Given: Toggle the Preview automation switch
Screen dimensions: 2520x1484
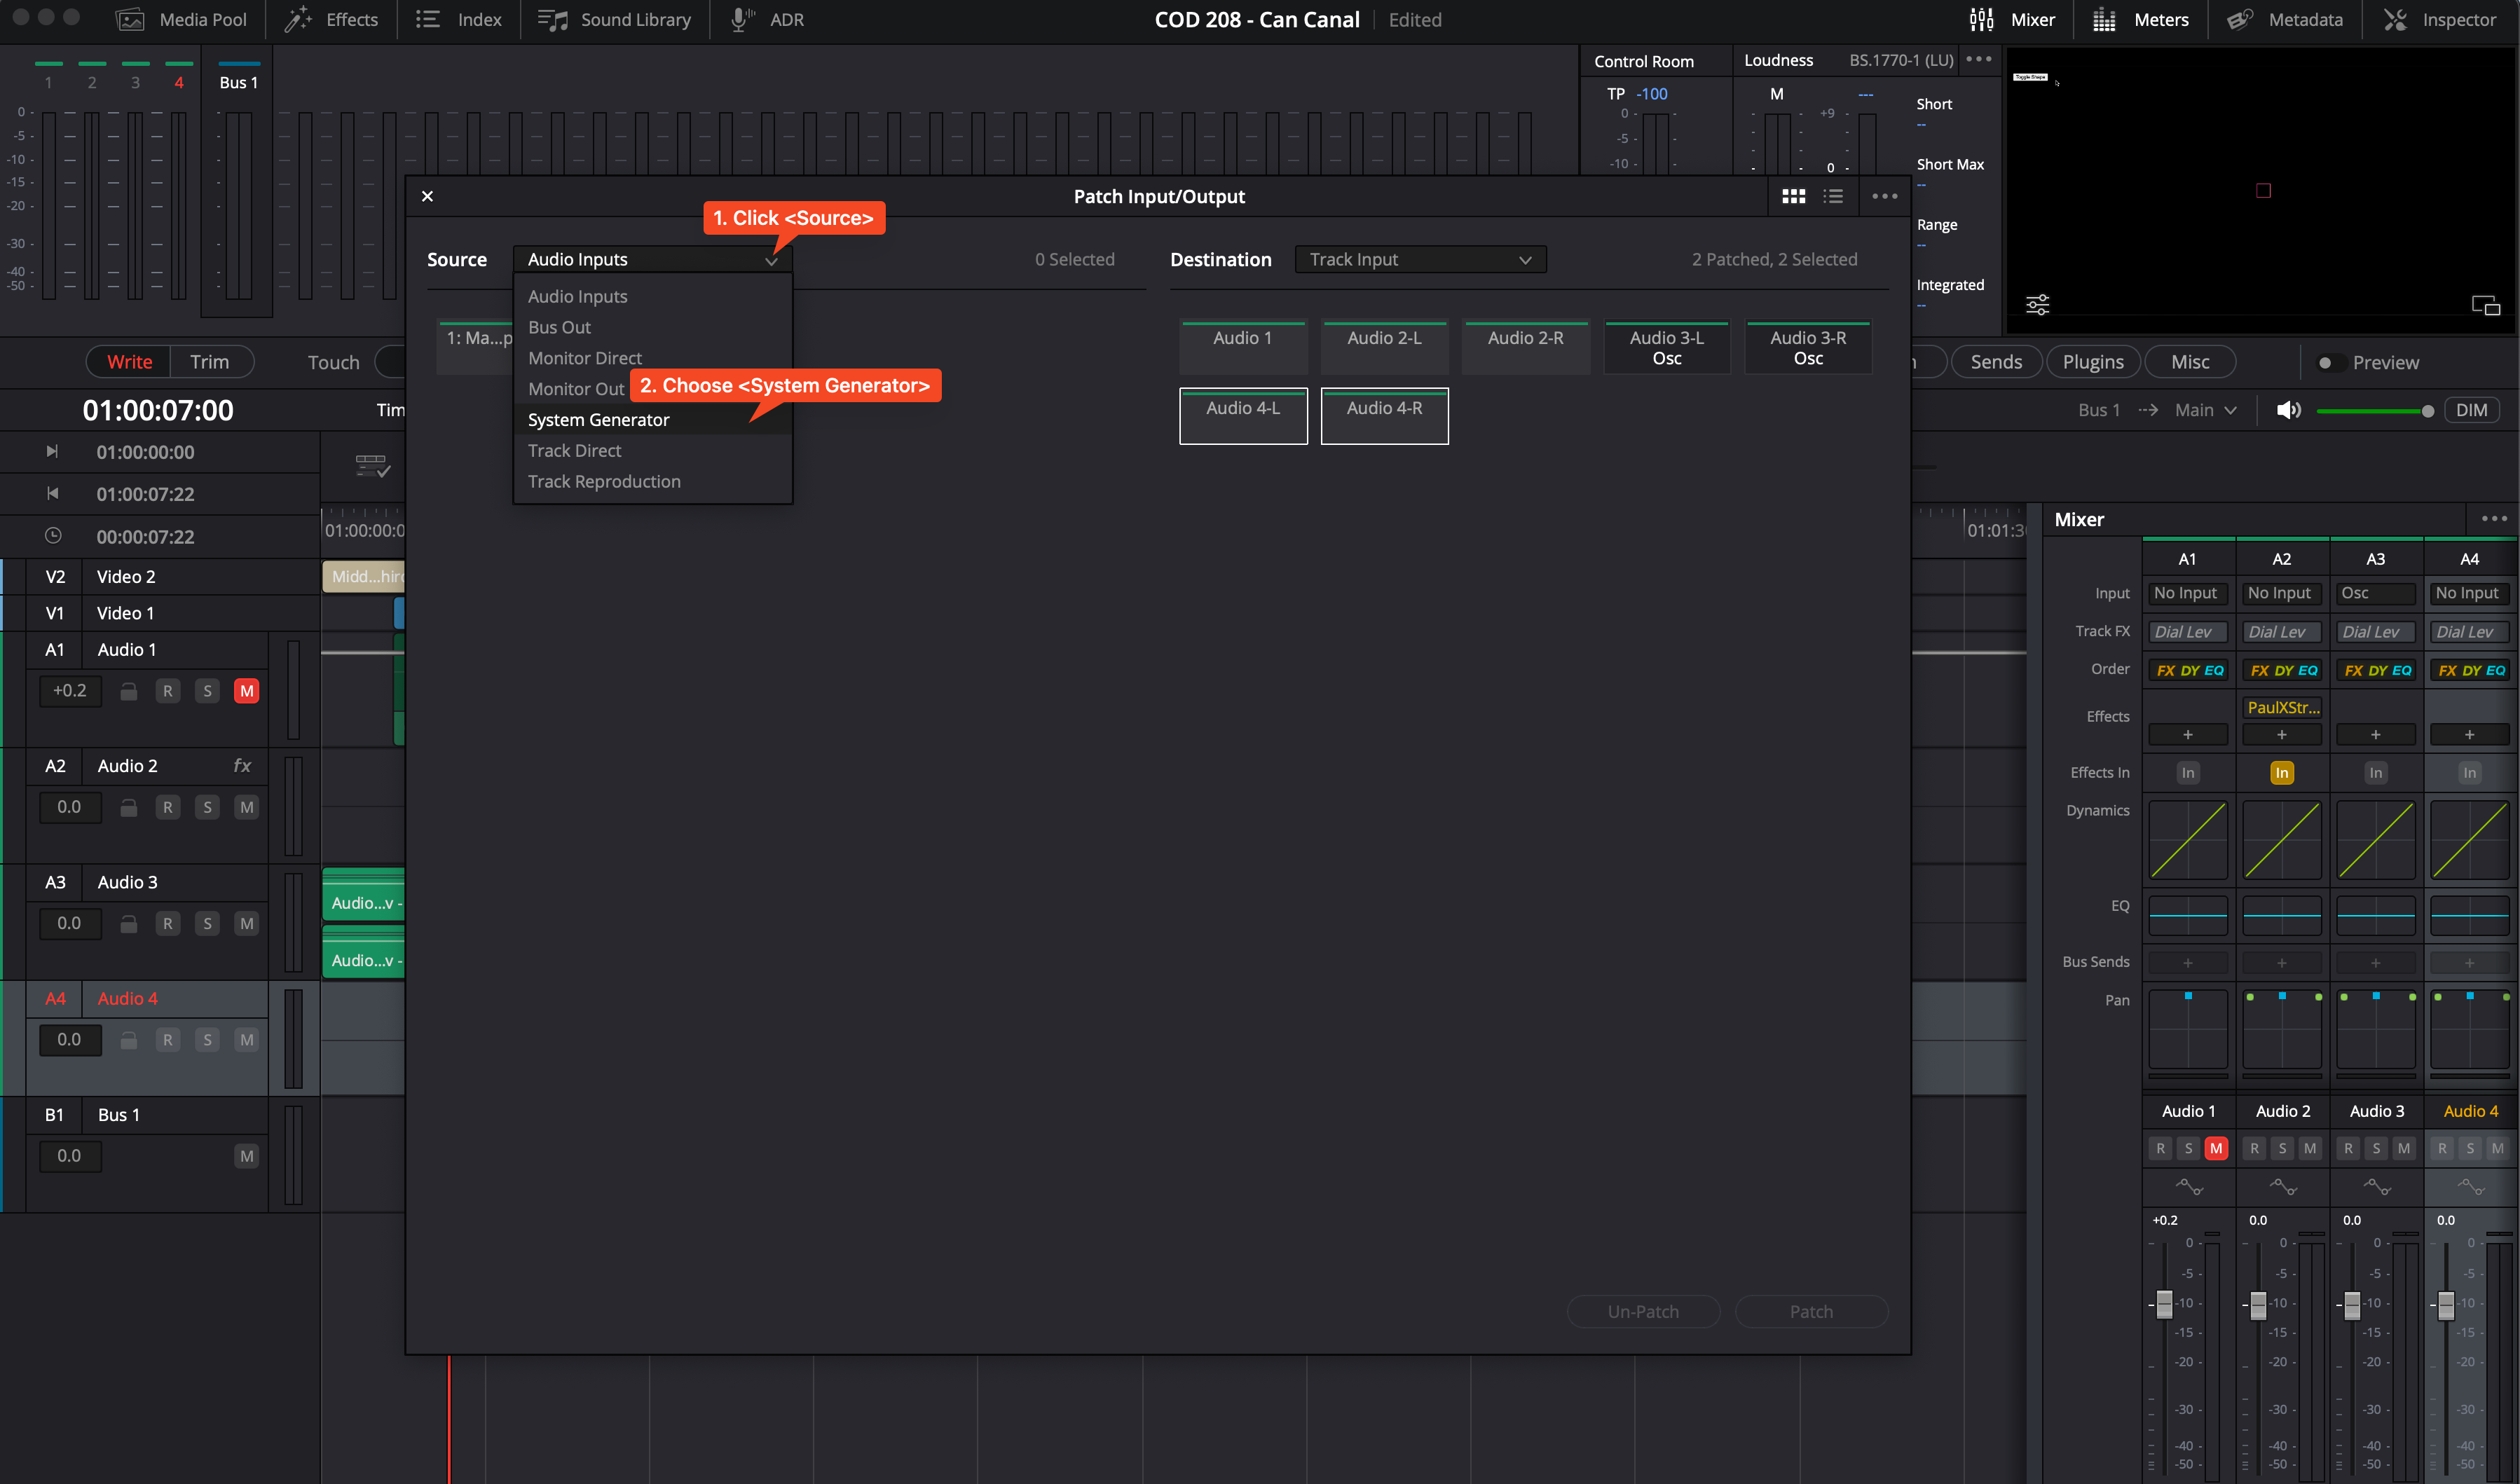Looking at the screenshot, I should tap(2325, 362).
